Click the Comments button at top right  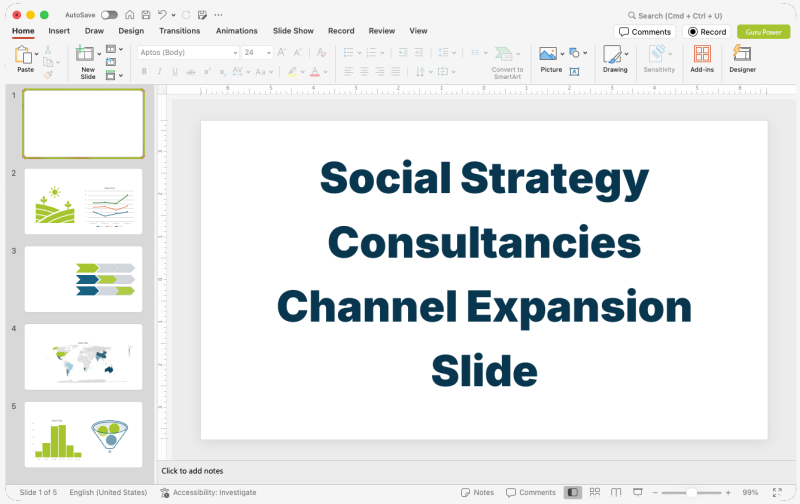[x=644, y=32]
